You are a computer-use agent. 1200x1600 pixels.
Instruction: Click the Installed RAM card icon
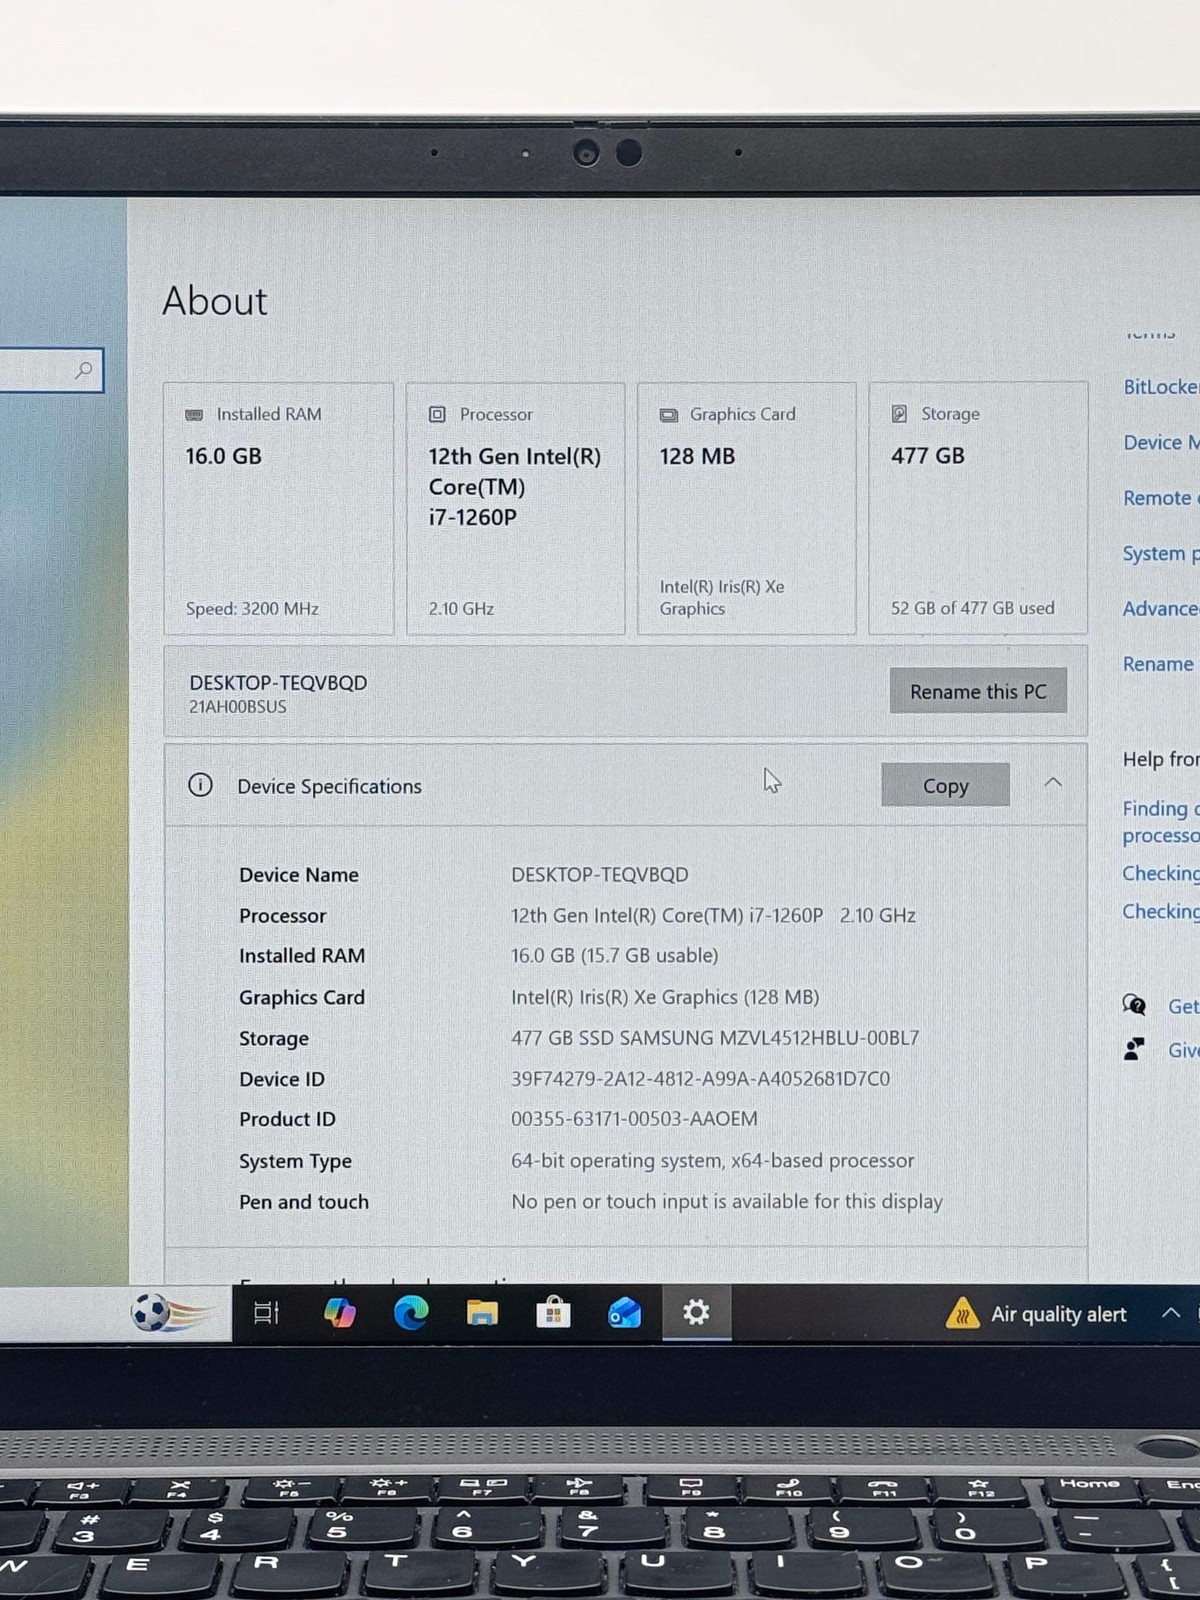[x=194, y=415]
